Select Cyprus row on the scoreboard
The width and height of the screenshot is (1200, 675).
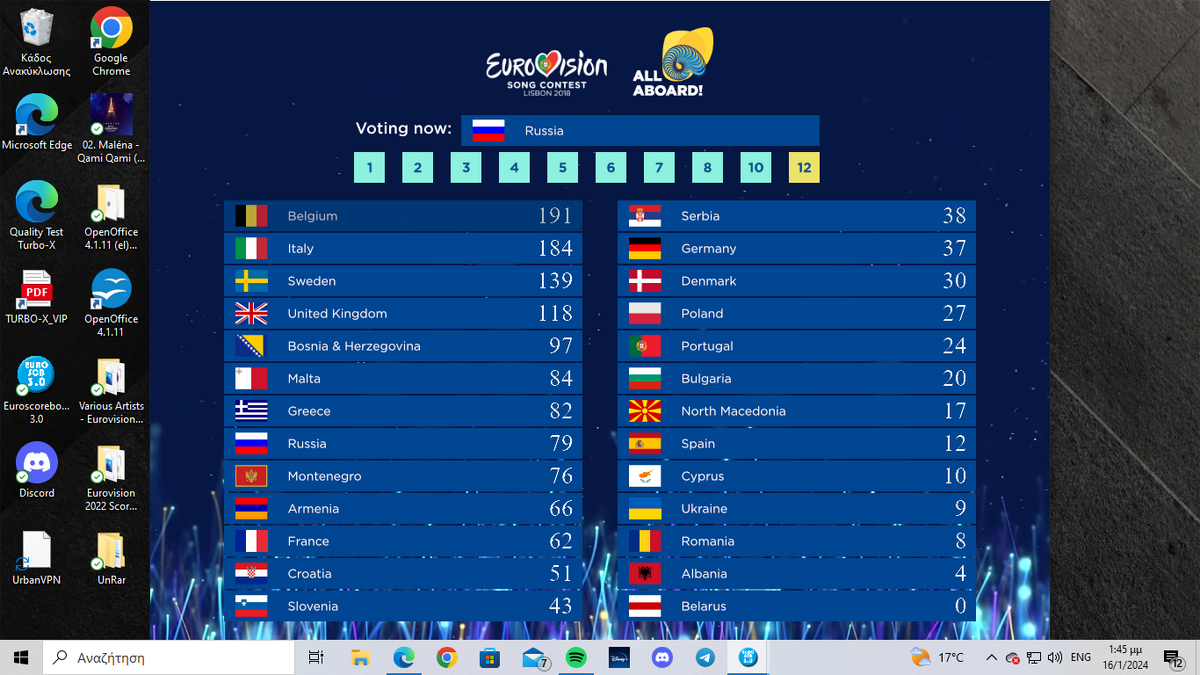(x=797, y=476)
